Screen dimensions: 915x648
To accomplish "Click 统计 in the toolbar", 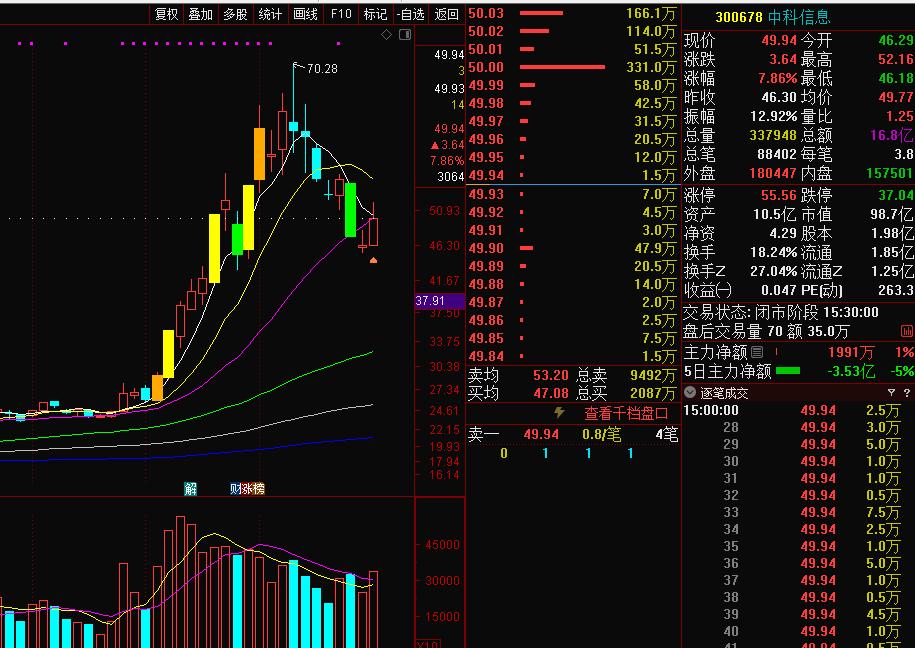I will pyautogui.click(x=270, y=14).
